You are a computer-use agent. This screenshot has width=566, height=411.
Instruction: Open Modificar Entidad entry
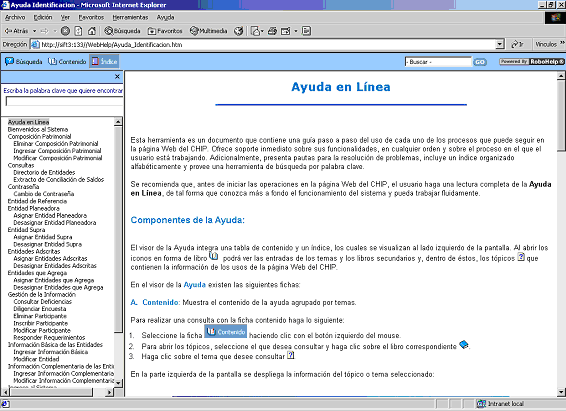coord(36,359)
